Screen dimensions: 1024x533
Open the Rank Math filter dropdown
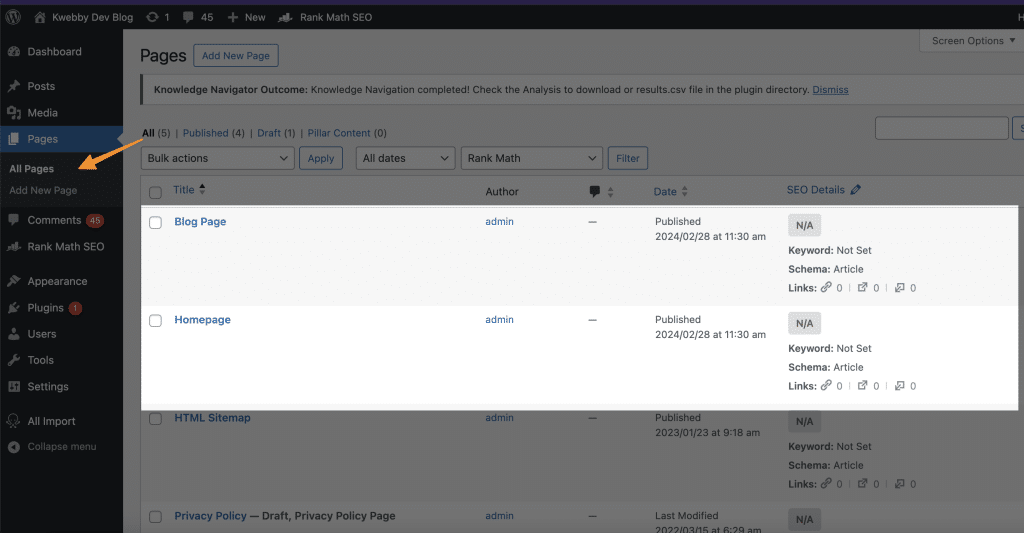(x=532, y=158)
